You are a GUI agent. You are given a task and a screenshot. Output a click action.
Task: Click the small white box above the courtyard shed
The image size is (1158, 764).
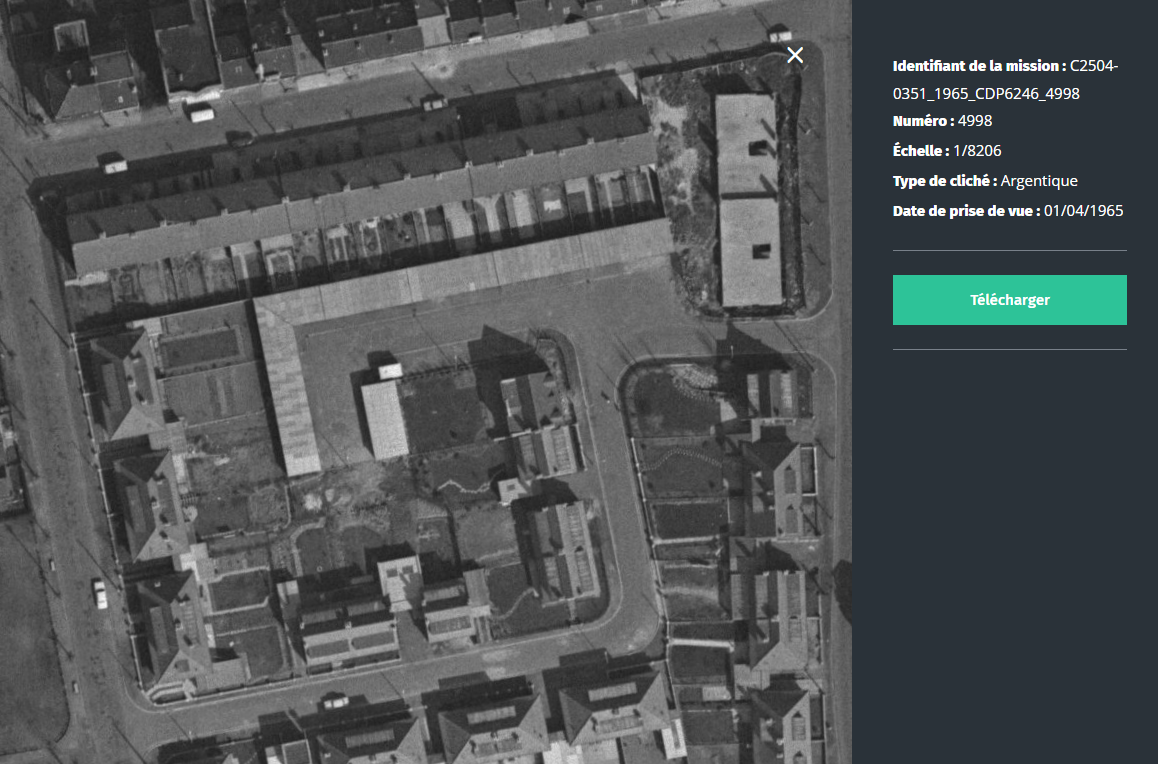pos(389,371)
